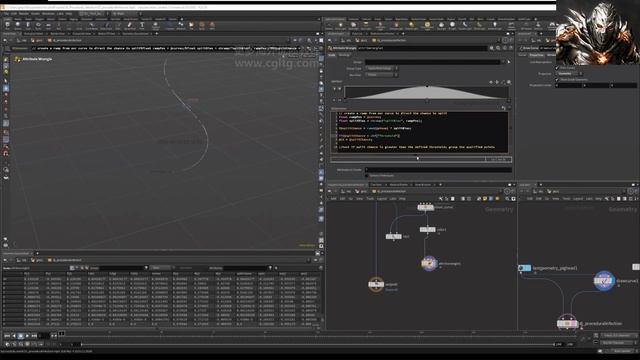Open the Auto Update dropdown at the bottom right

point(622,351)
